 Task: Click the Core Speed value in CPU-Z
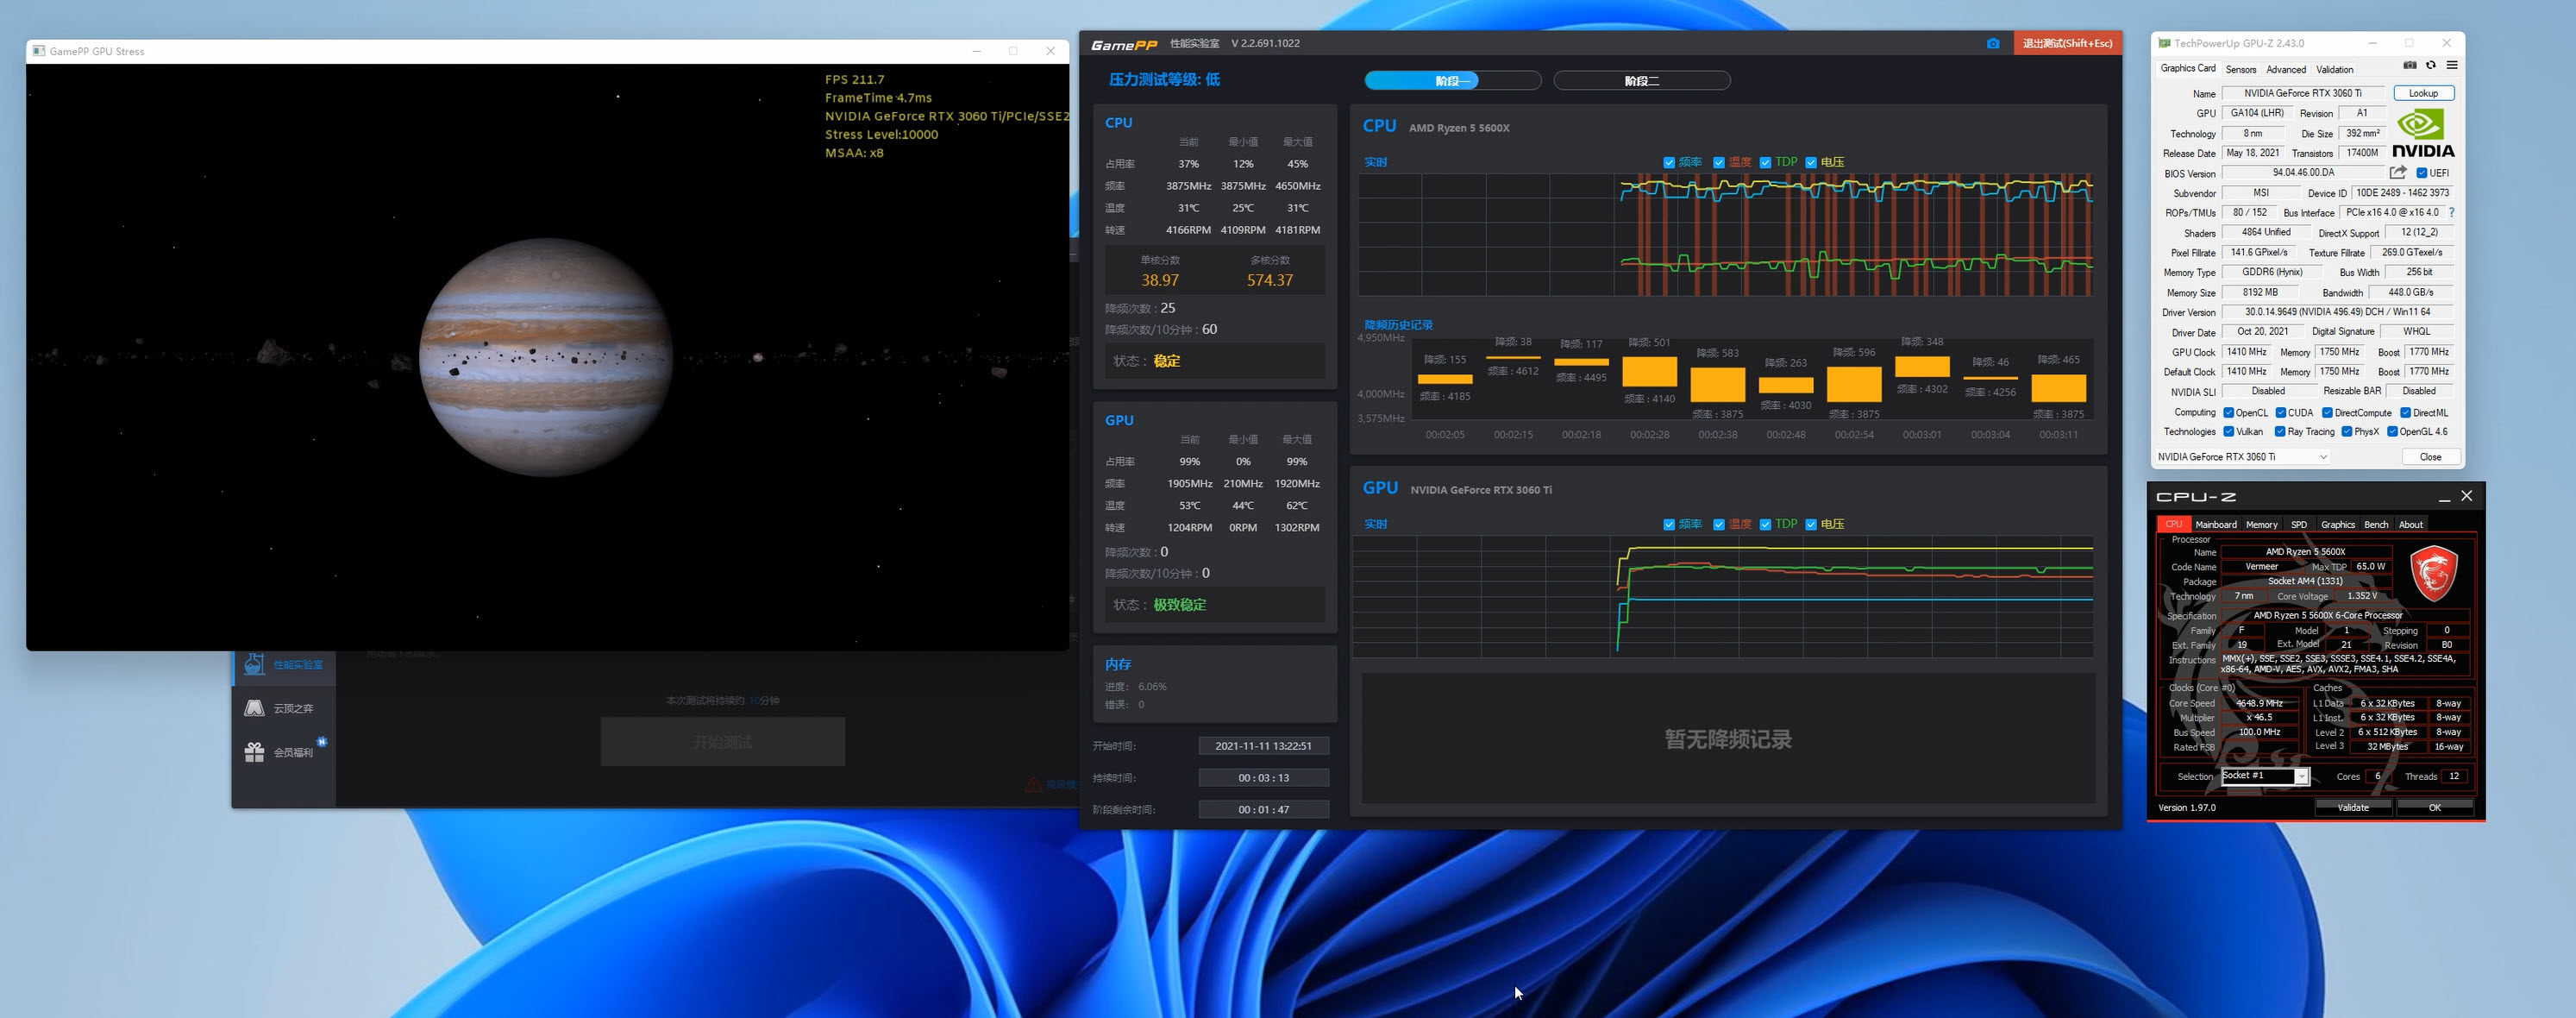point(2259,703)
